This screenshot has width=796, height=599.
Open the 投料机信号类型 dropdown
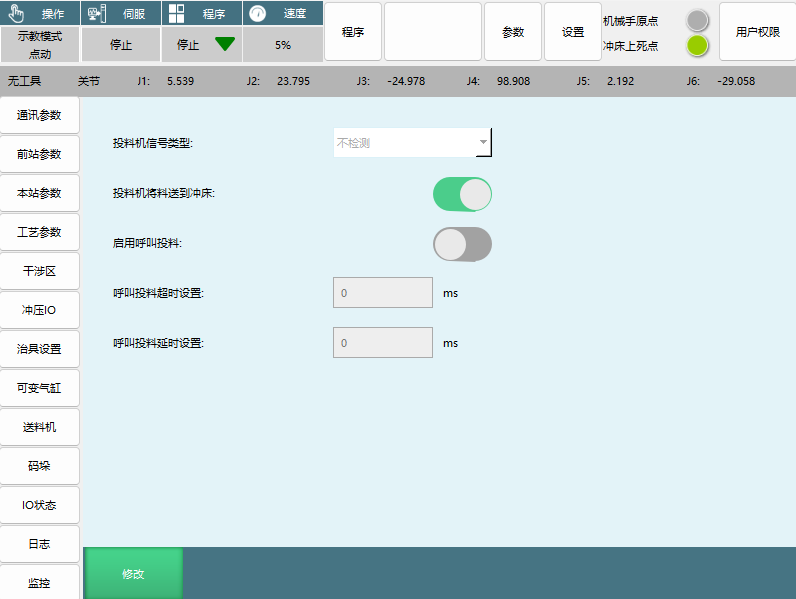point(412,143)
